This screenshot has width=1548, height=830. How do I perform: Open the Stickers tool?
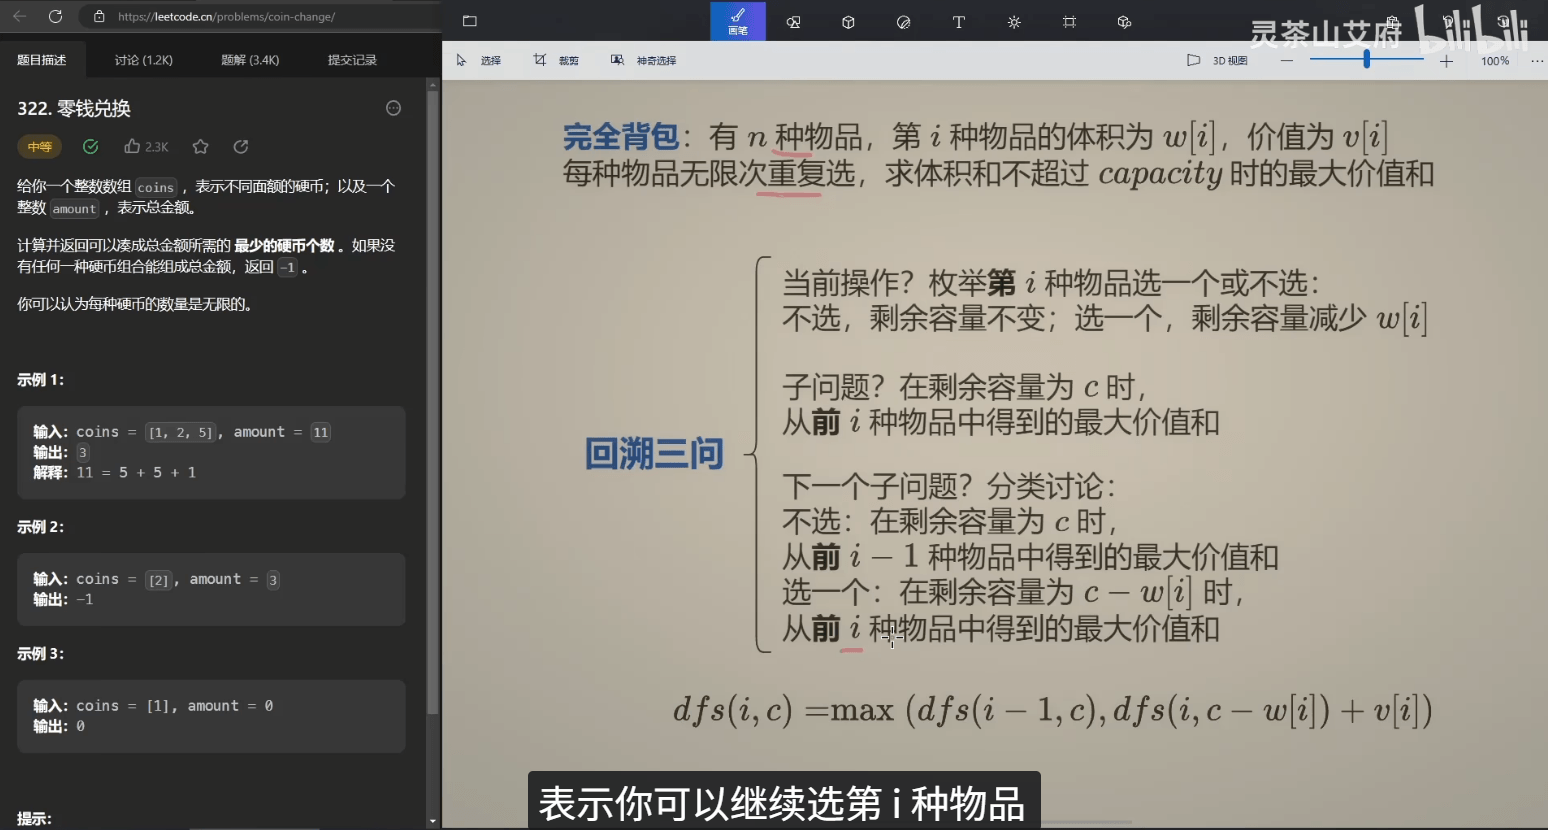point(903,22)
